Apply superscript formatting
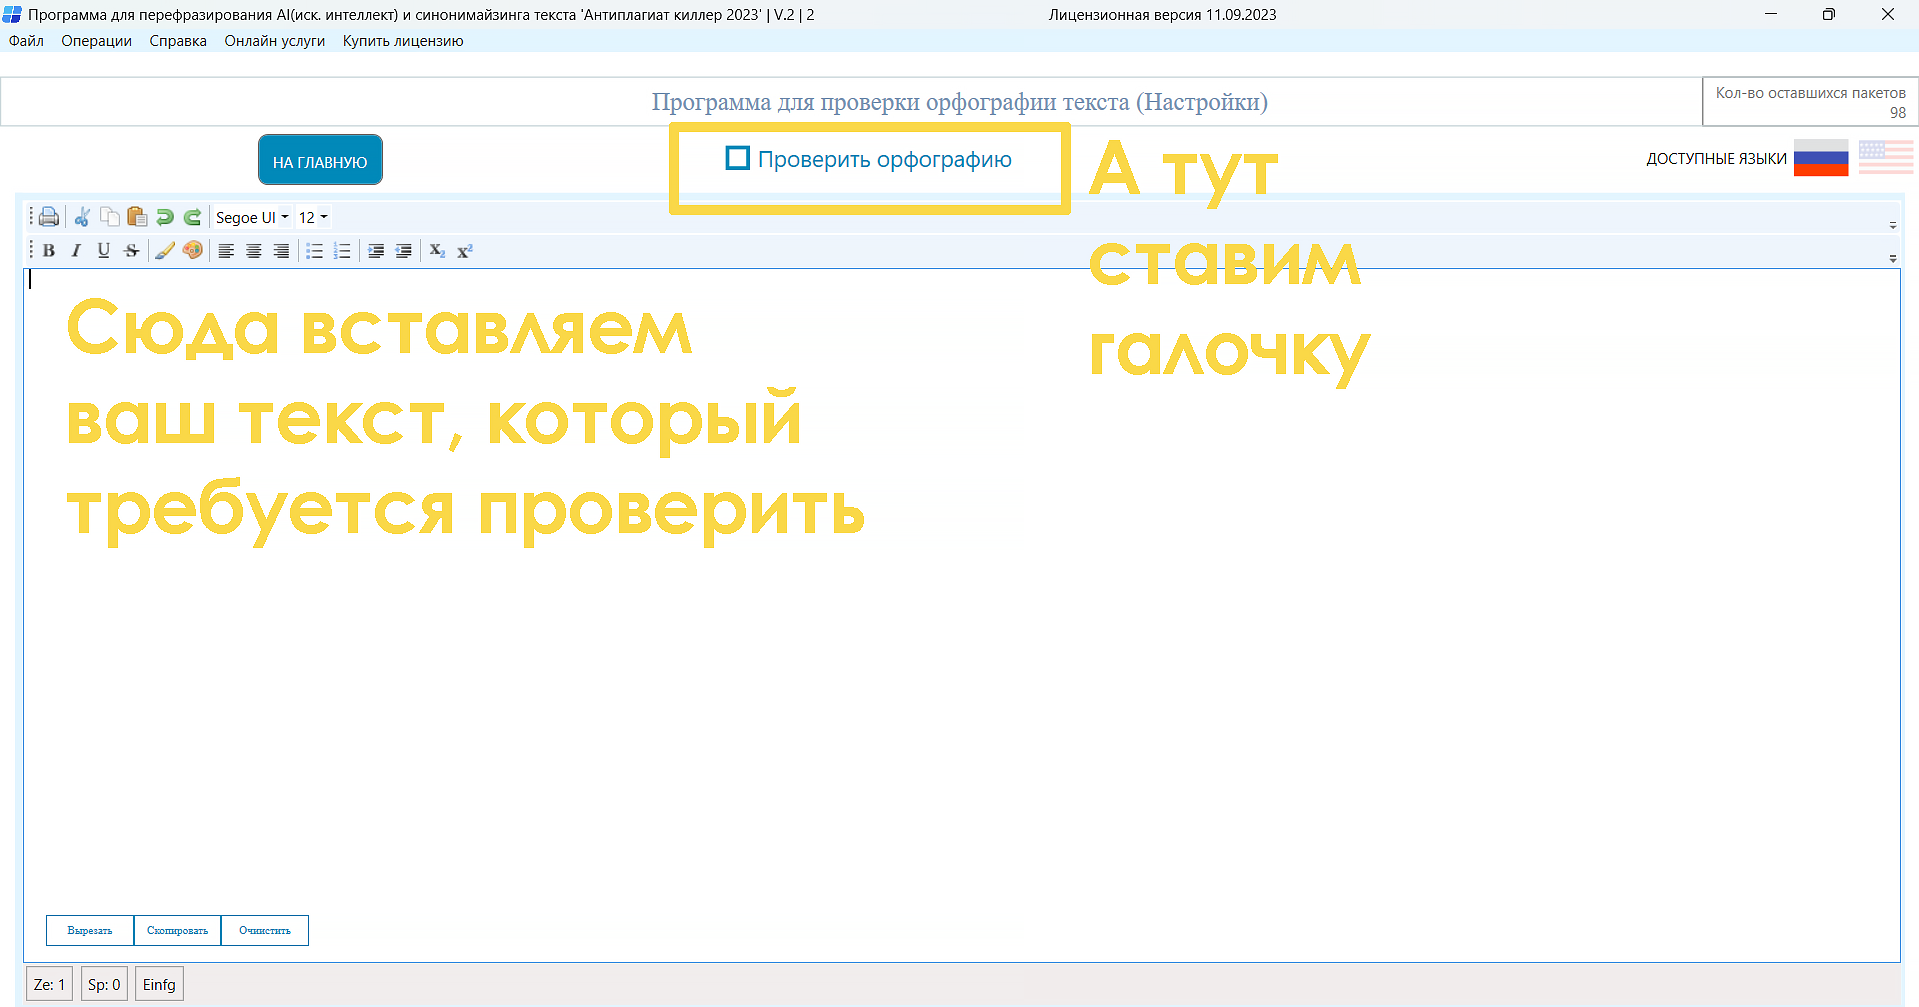The image size is (1919, 1007). coord(465,251)
